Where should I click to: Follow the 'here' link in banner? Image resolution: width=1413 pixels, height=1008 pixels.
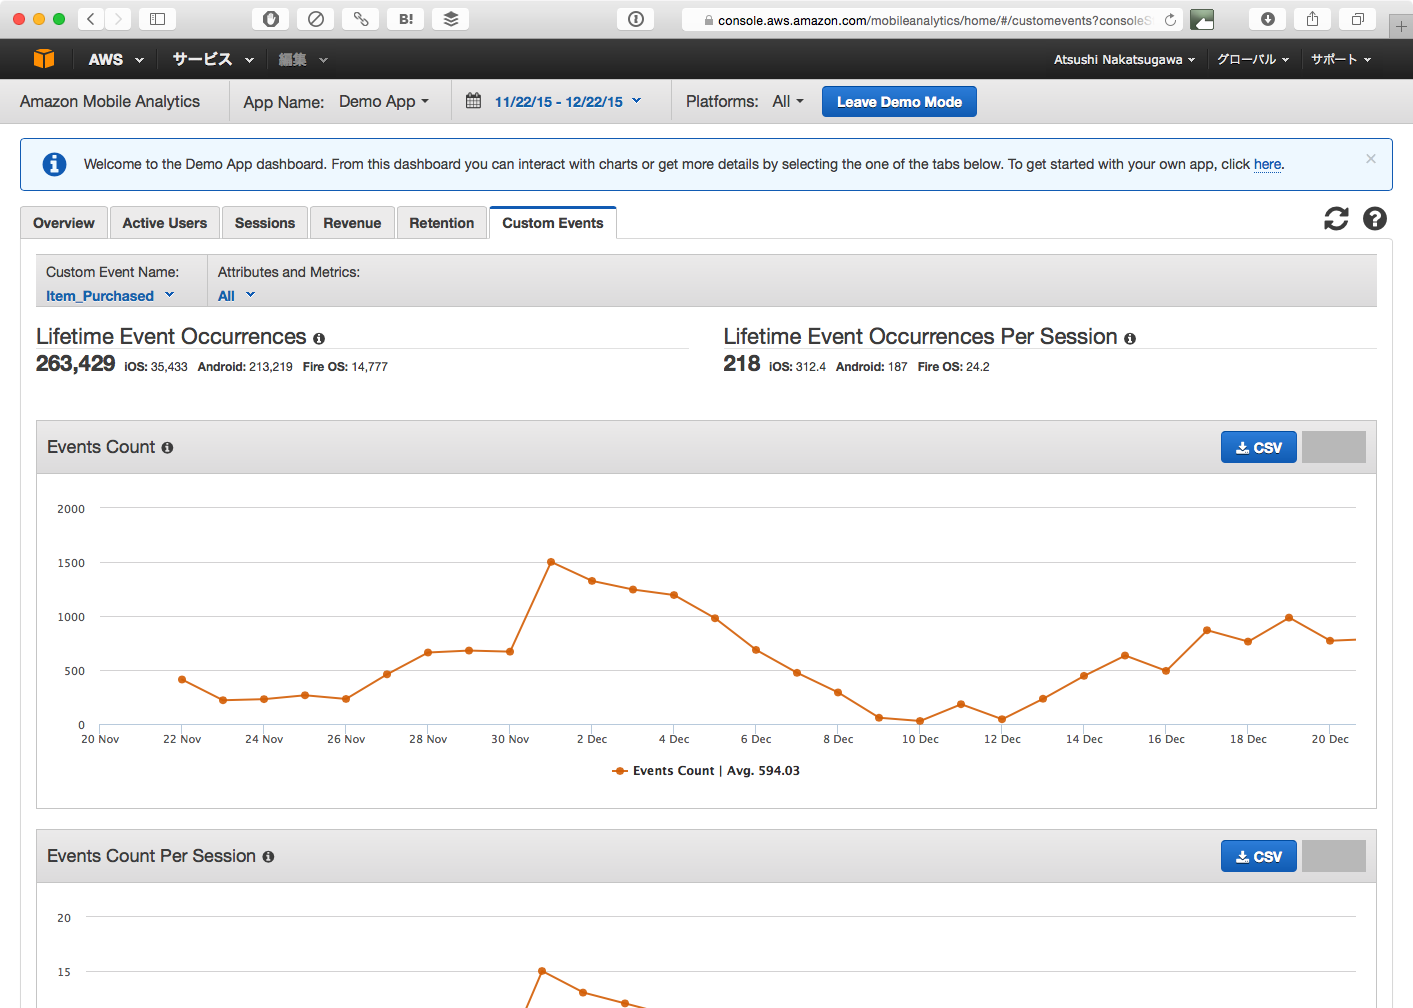pyautogui.click(x=1267, y=165)
